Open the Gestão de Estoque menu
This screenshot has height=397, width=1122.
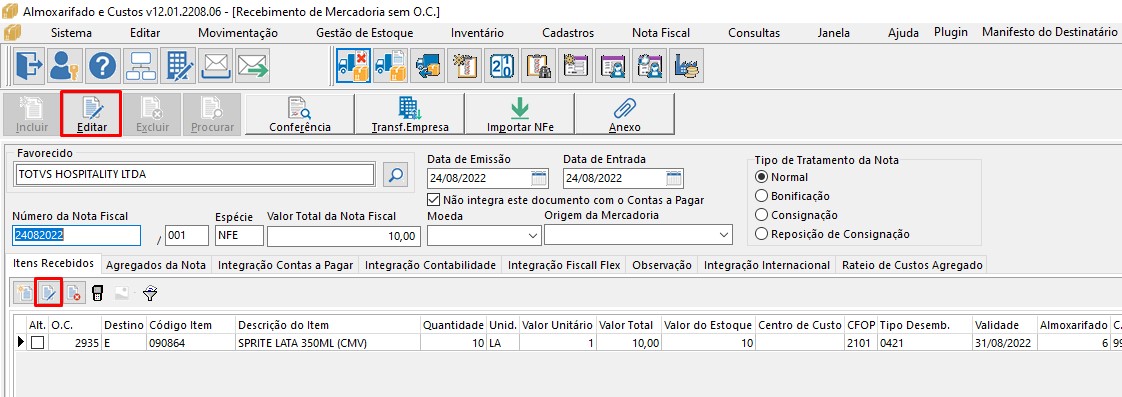click(364, 32)
